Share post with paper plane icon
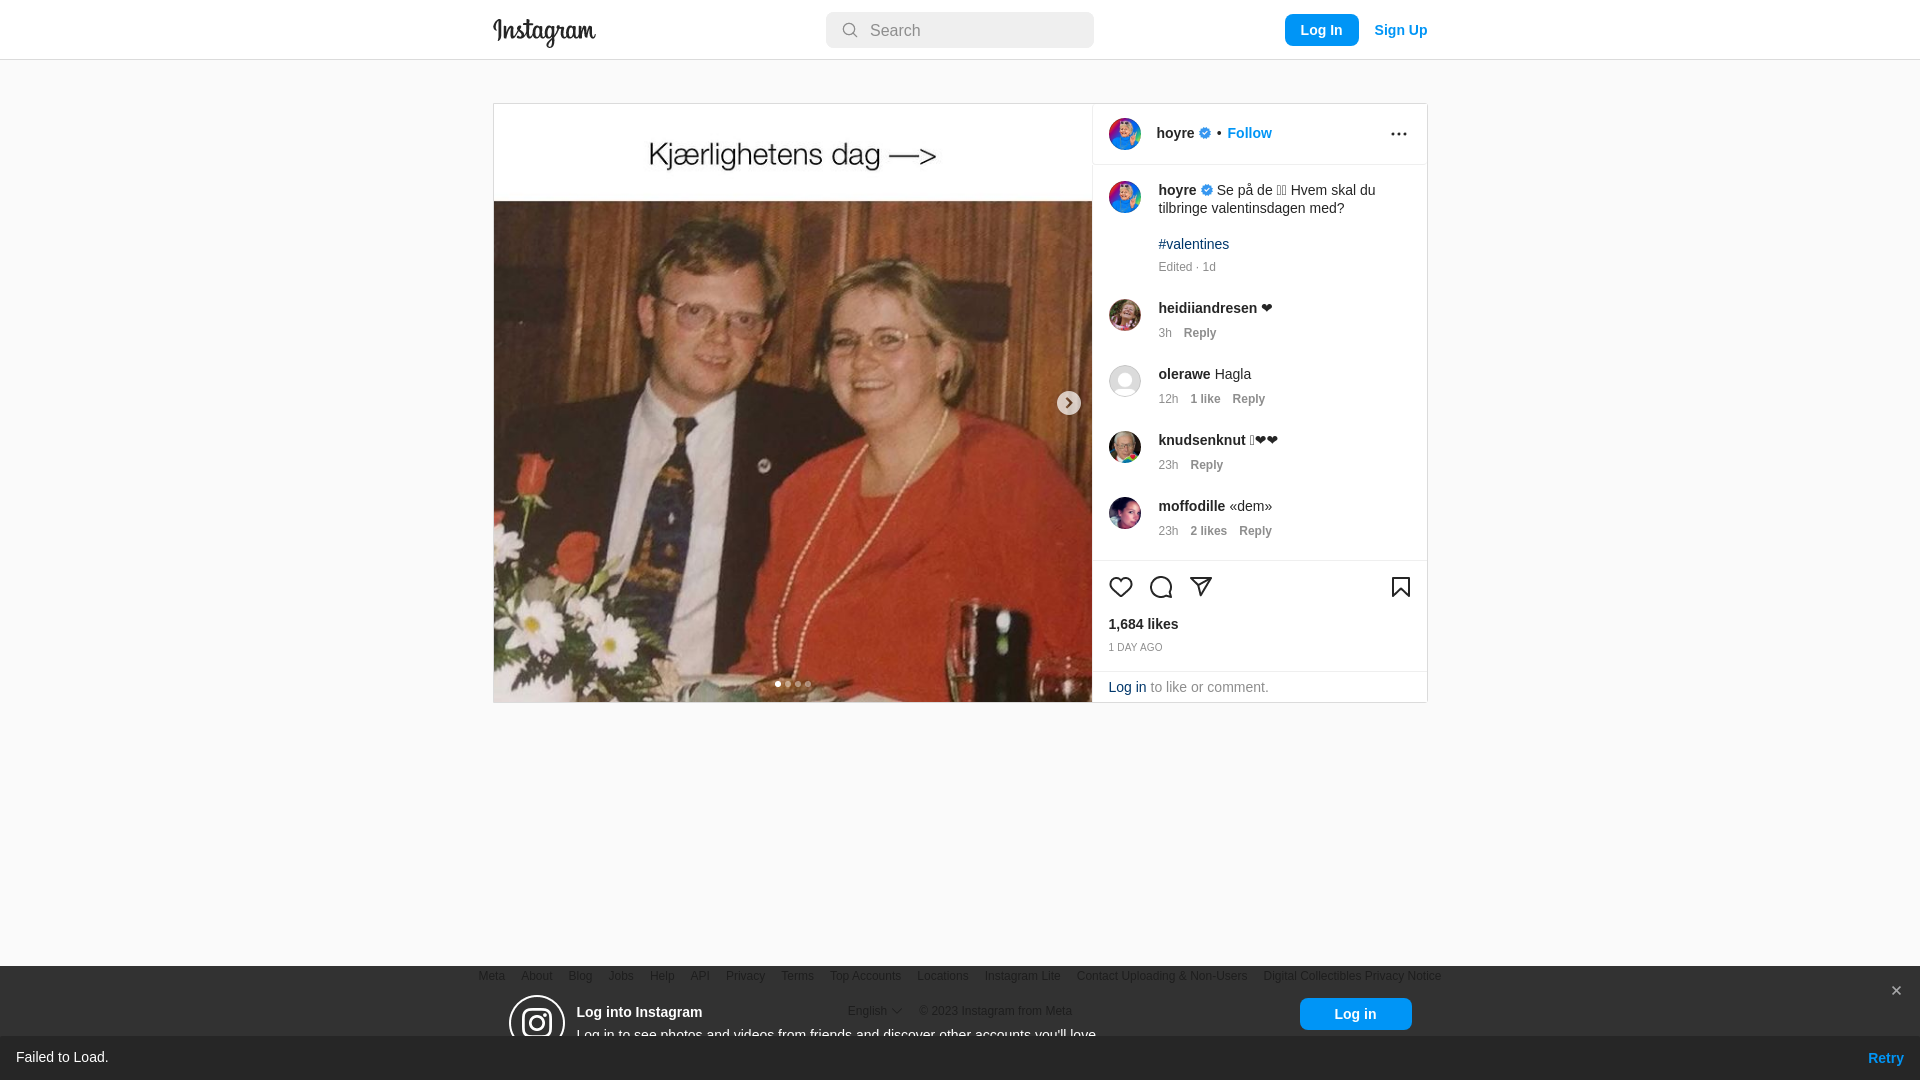 coord(1200,587)
